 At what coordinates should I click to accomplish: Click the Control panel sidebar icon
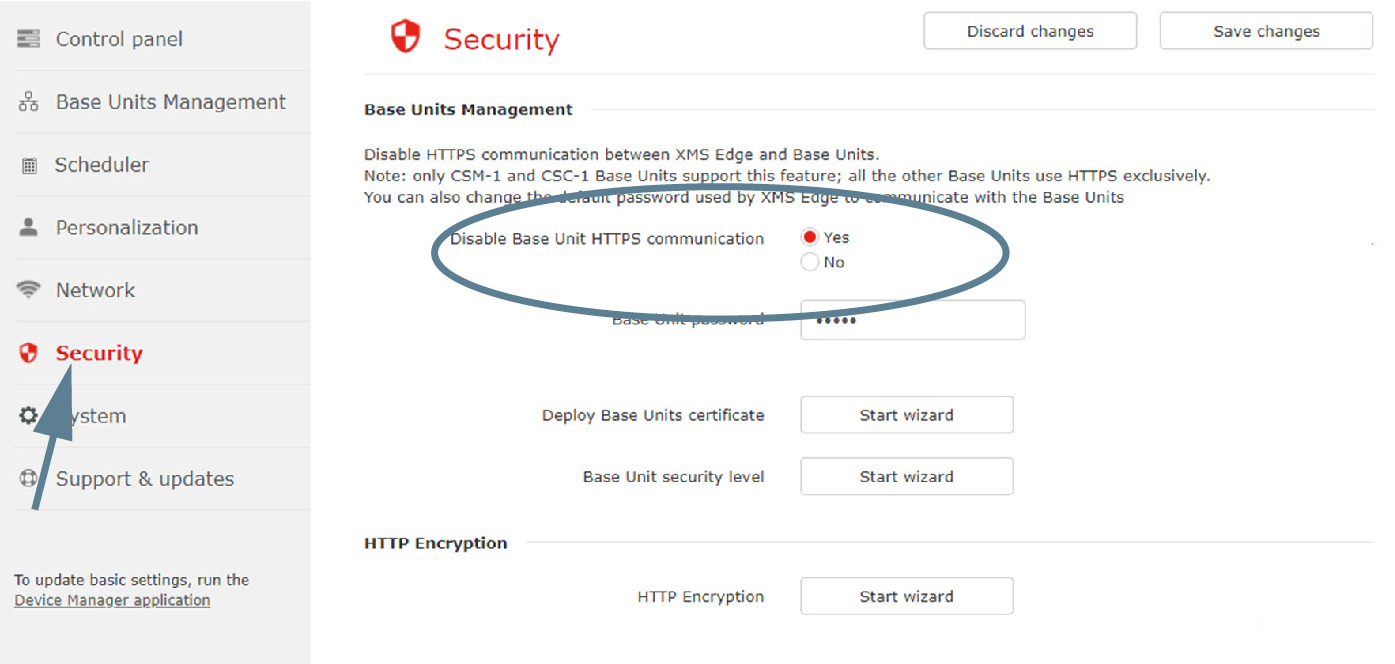(29, 39)
